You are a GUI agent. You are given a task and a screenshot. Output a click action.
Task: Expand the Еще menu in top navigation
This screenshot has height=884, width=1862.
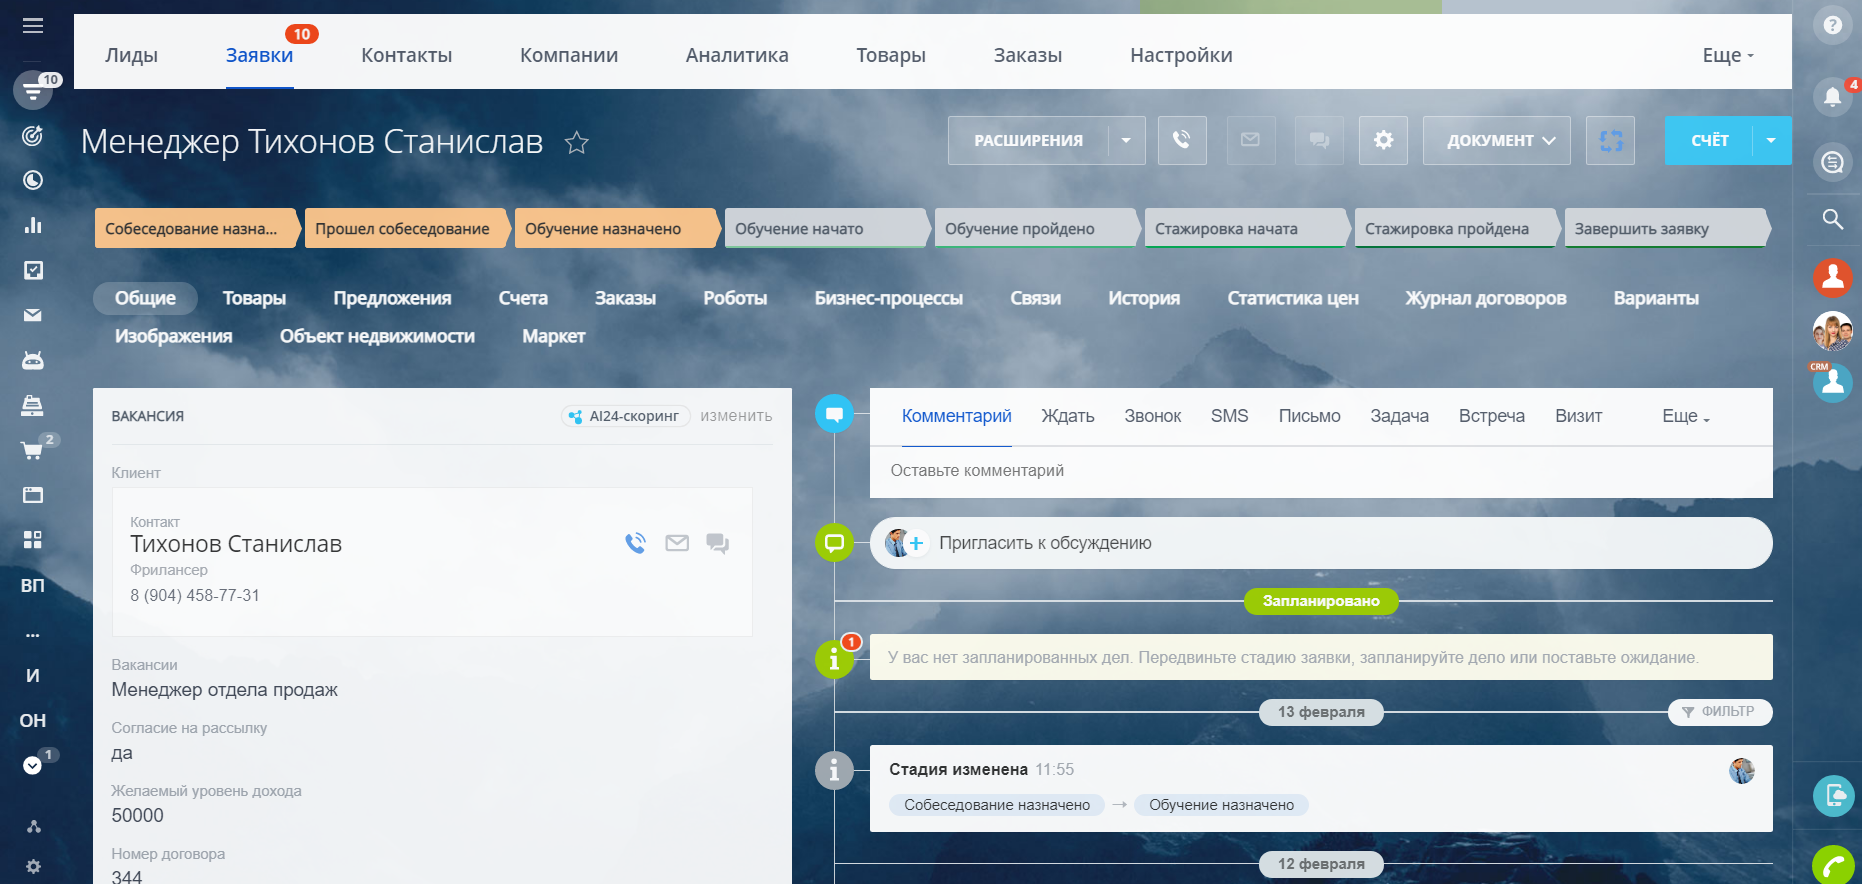[x=1727, y=56]
